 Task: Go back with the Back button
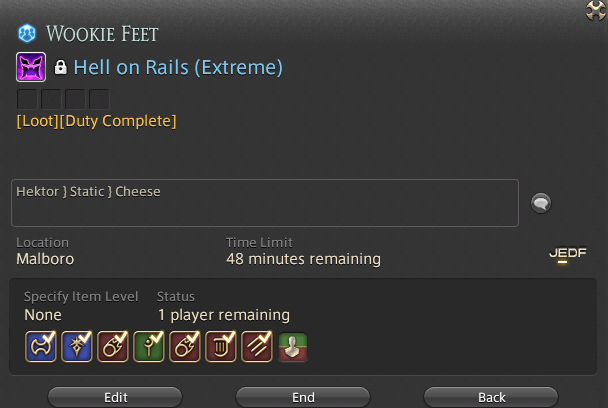pos(491,397)
